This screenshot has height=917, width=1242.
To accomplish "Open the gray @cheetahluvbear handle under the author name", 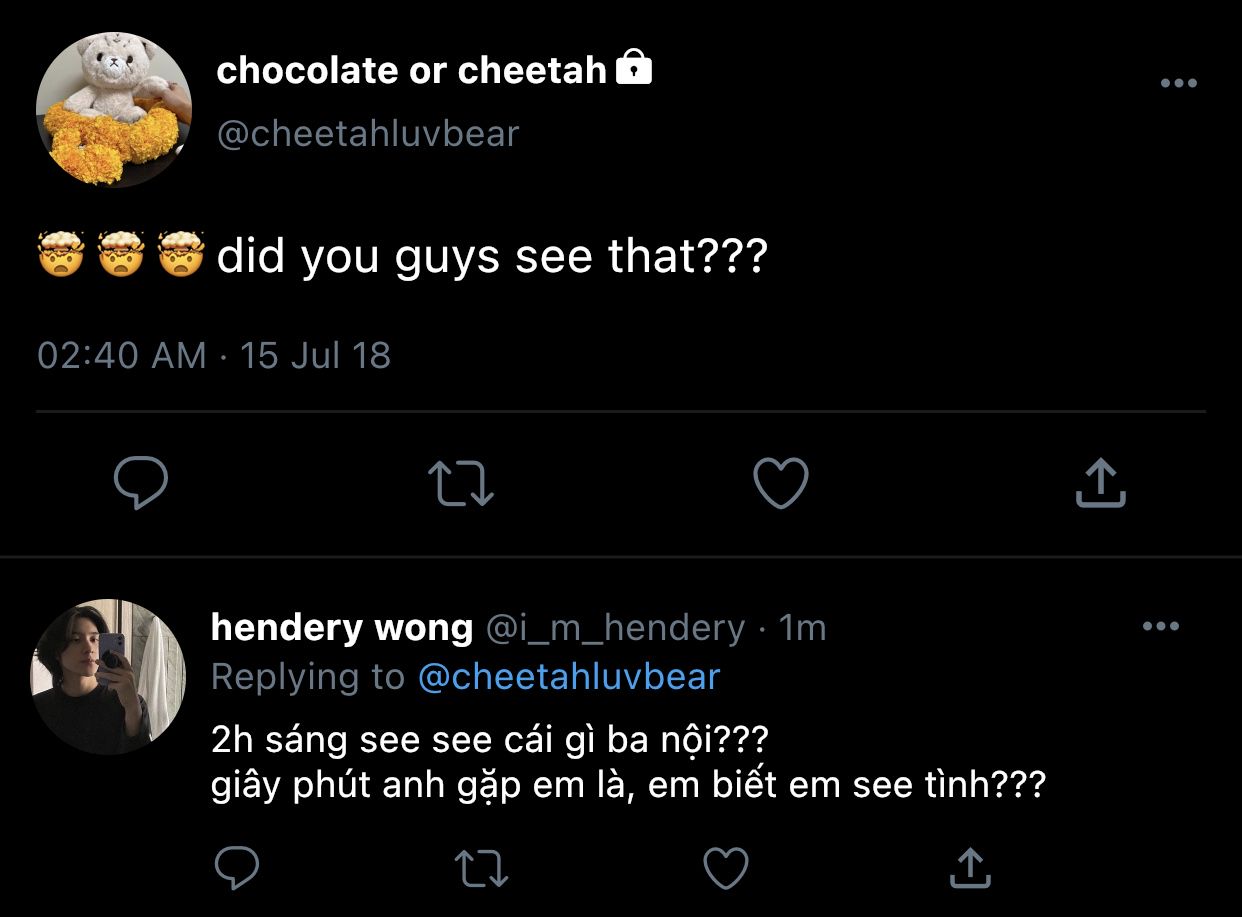I will point(368,134).
